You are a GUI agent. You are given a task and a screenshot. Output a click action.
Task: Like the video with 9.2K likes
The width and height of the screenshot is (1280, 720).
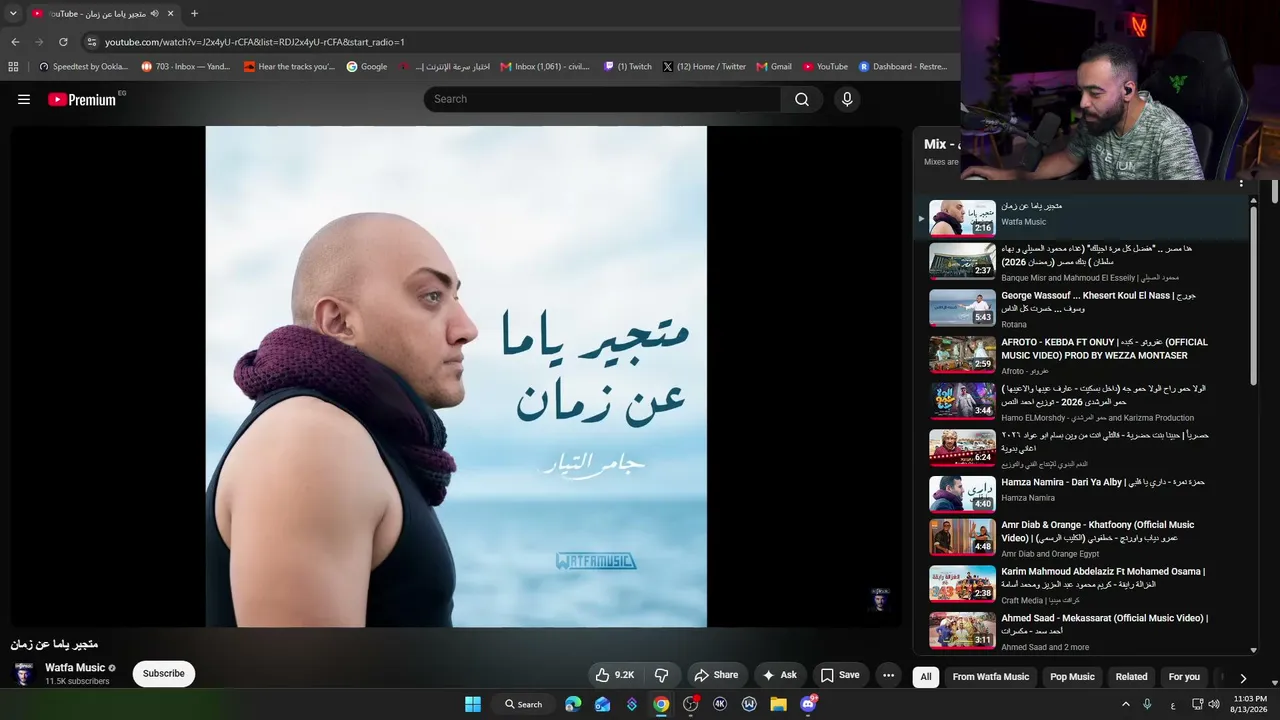tap(615, 675)
